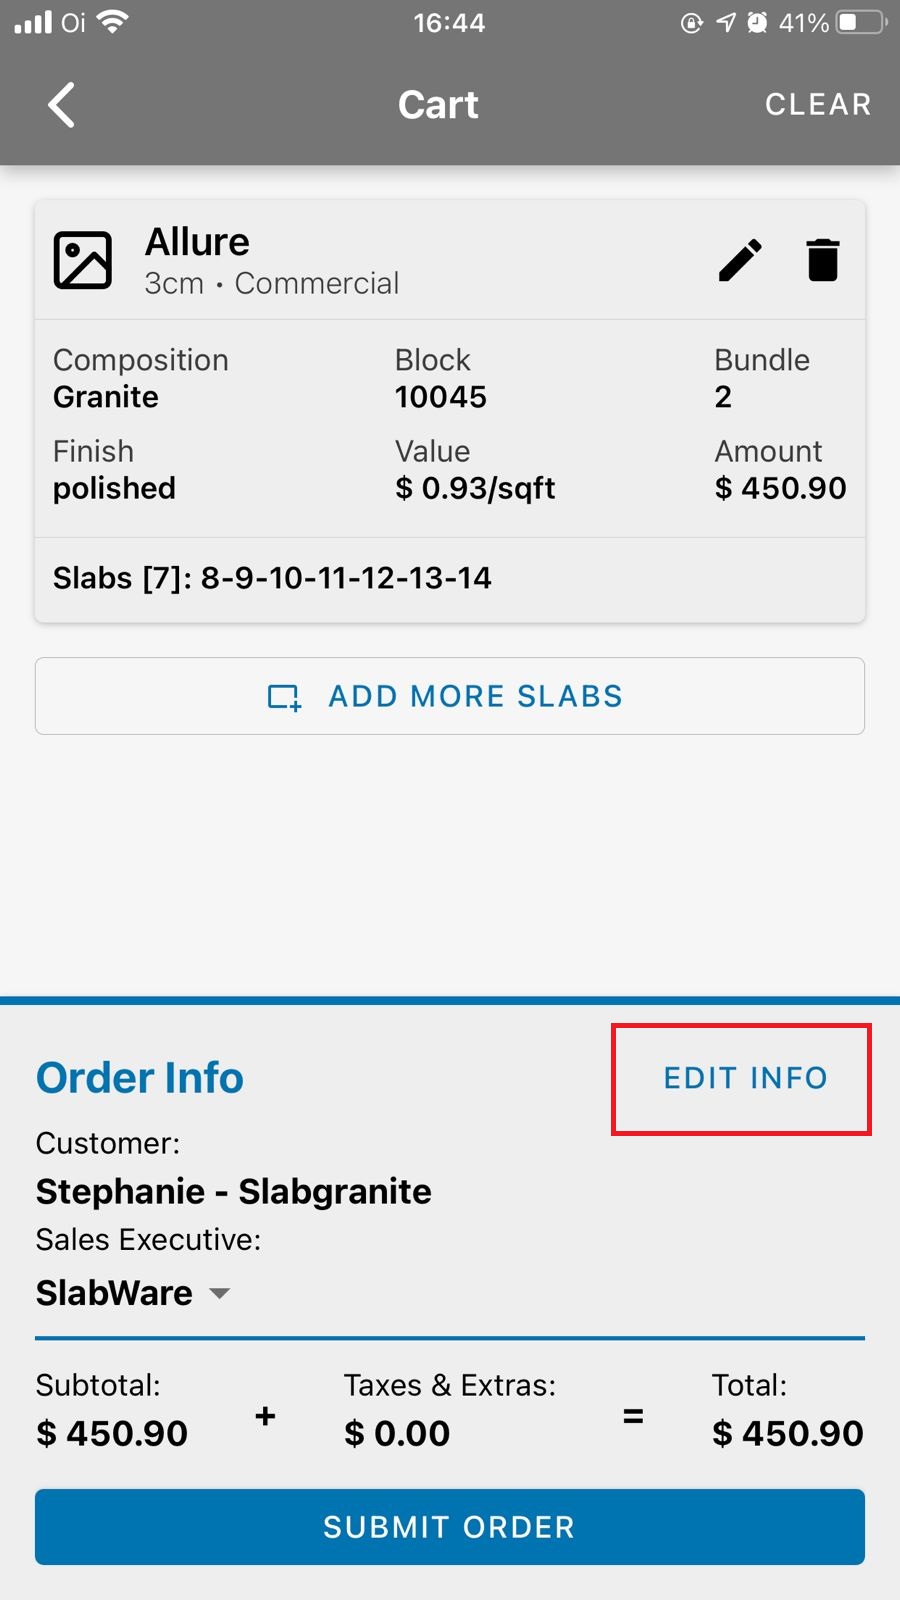Tap the Allure item title

pos(197,242)
